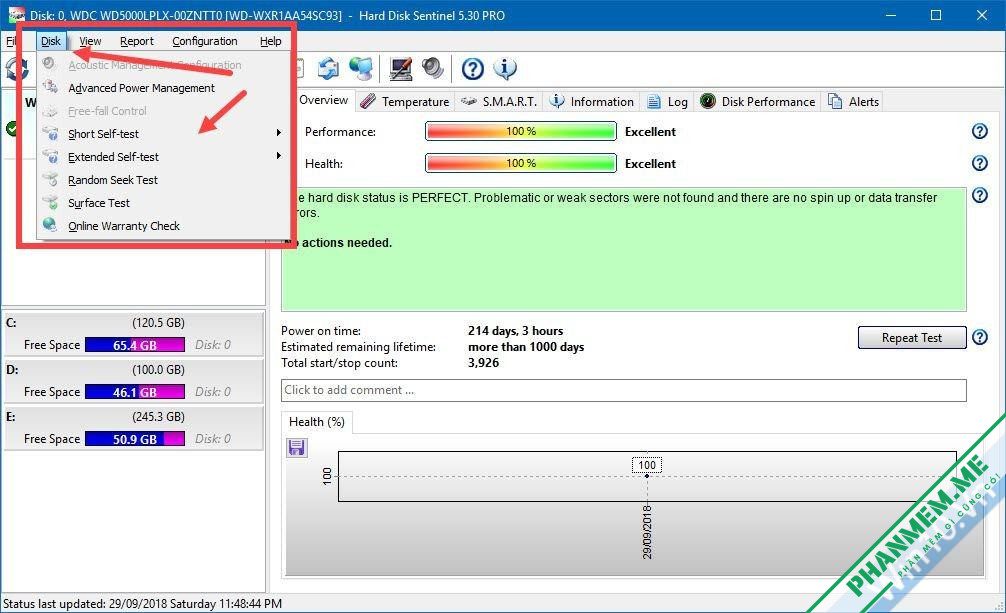The height and width of the screenshot is (613, 1006).
Task: Switch to the Alerts tab
Action: coord(854,101)
